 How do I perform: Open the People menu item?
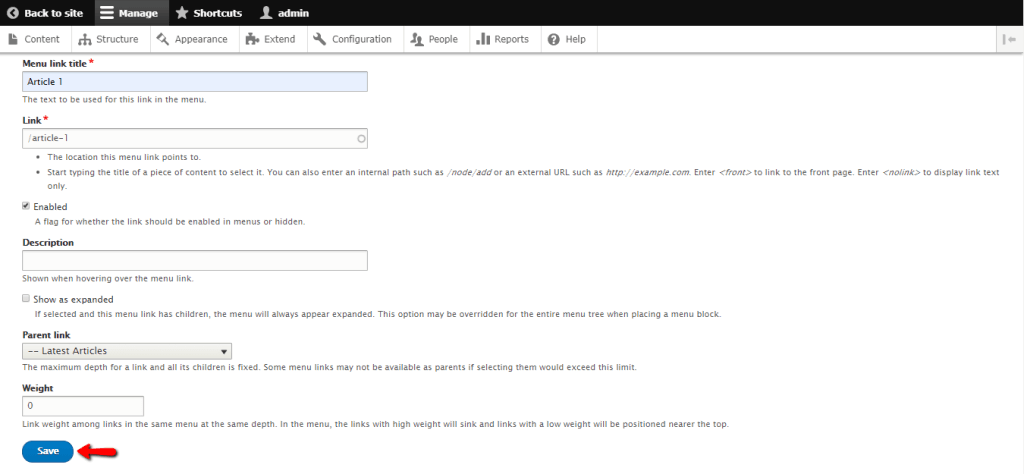pyautogui.click(x=434, y=39)
